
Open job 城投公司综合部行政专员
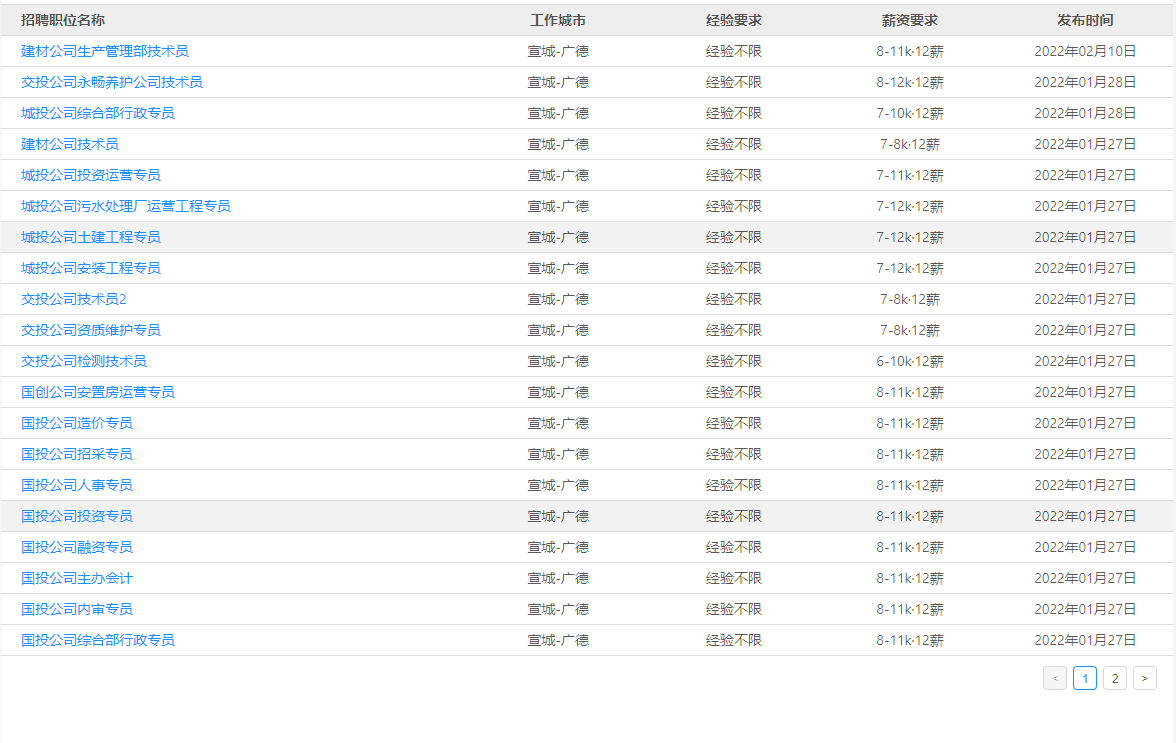pyautogui.click(x=98, y=113)
